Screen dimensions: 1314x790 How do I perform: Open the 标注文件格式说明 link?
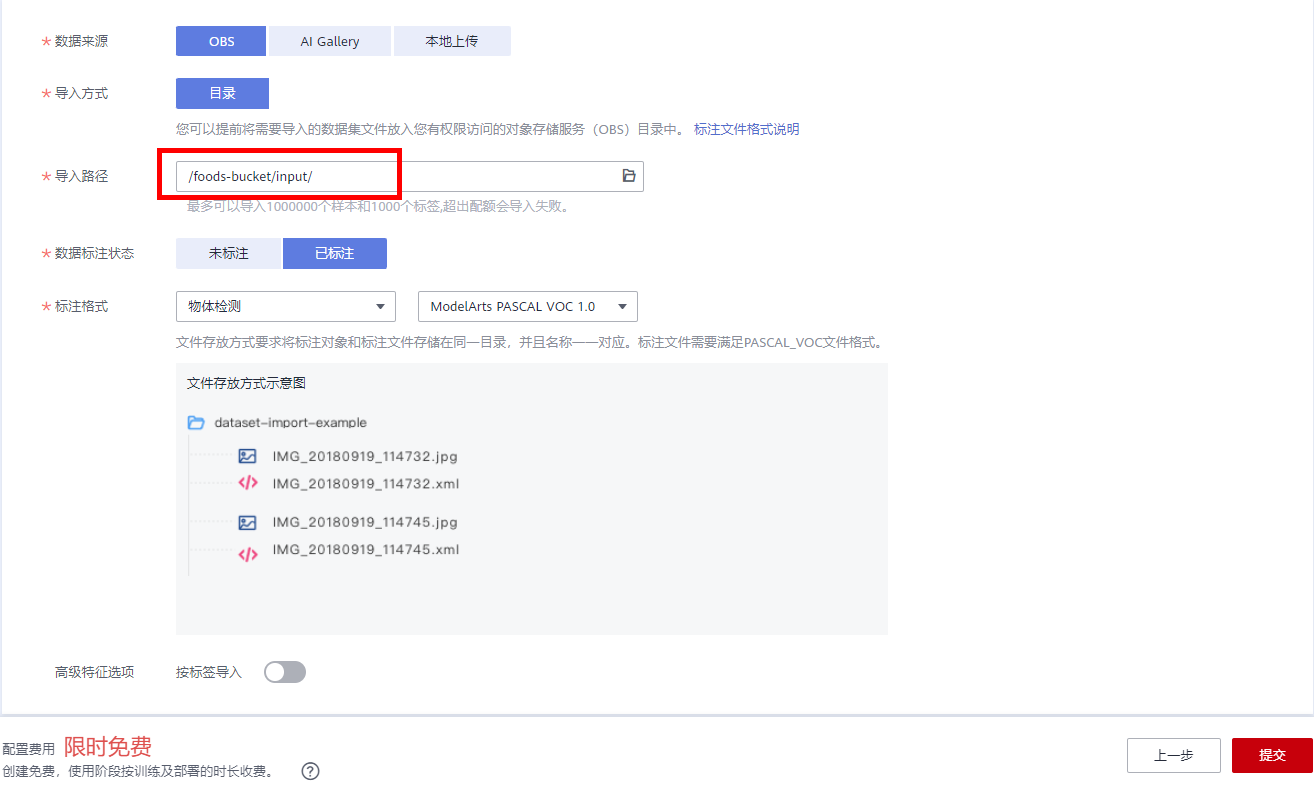(x=746, y=129)
